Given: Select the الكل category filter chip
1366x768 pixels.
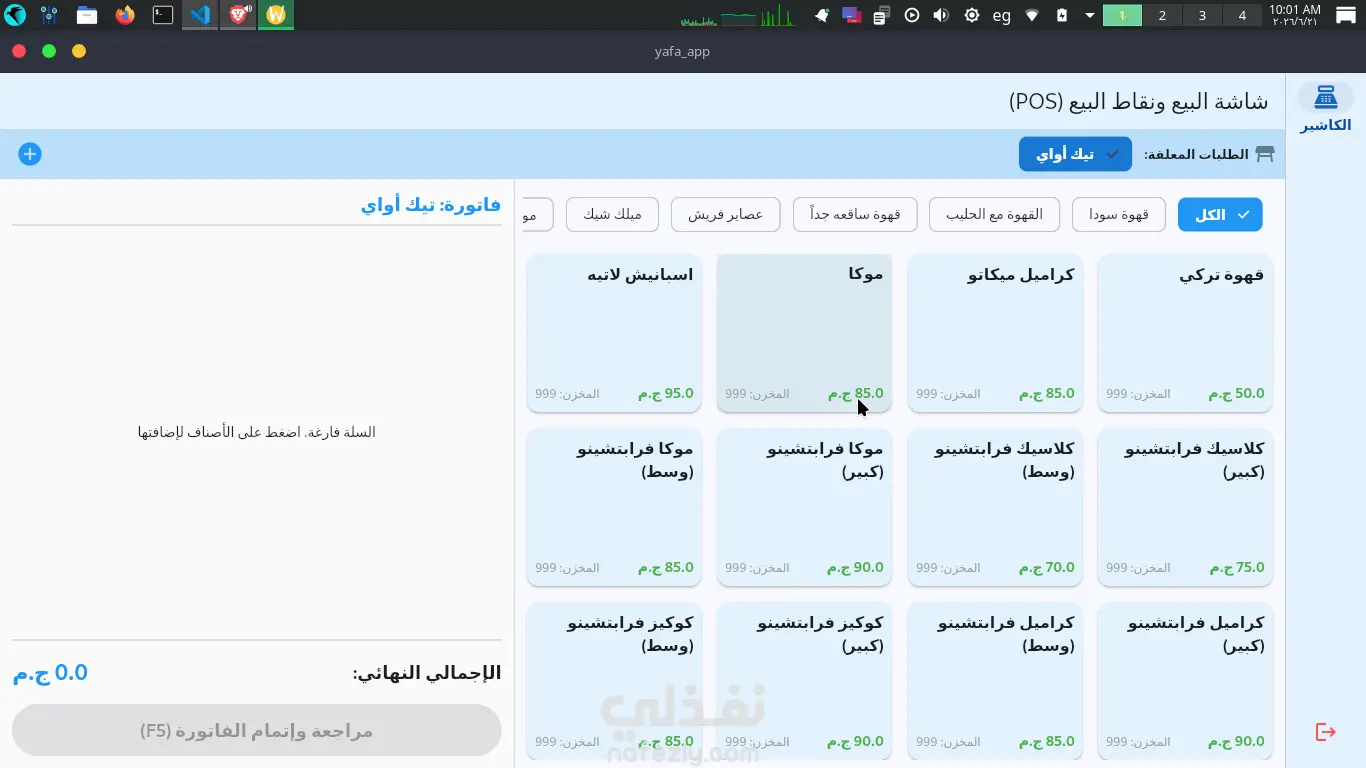Looking at the screenshot, I should point(1220,215).
